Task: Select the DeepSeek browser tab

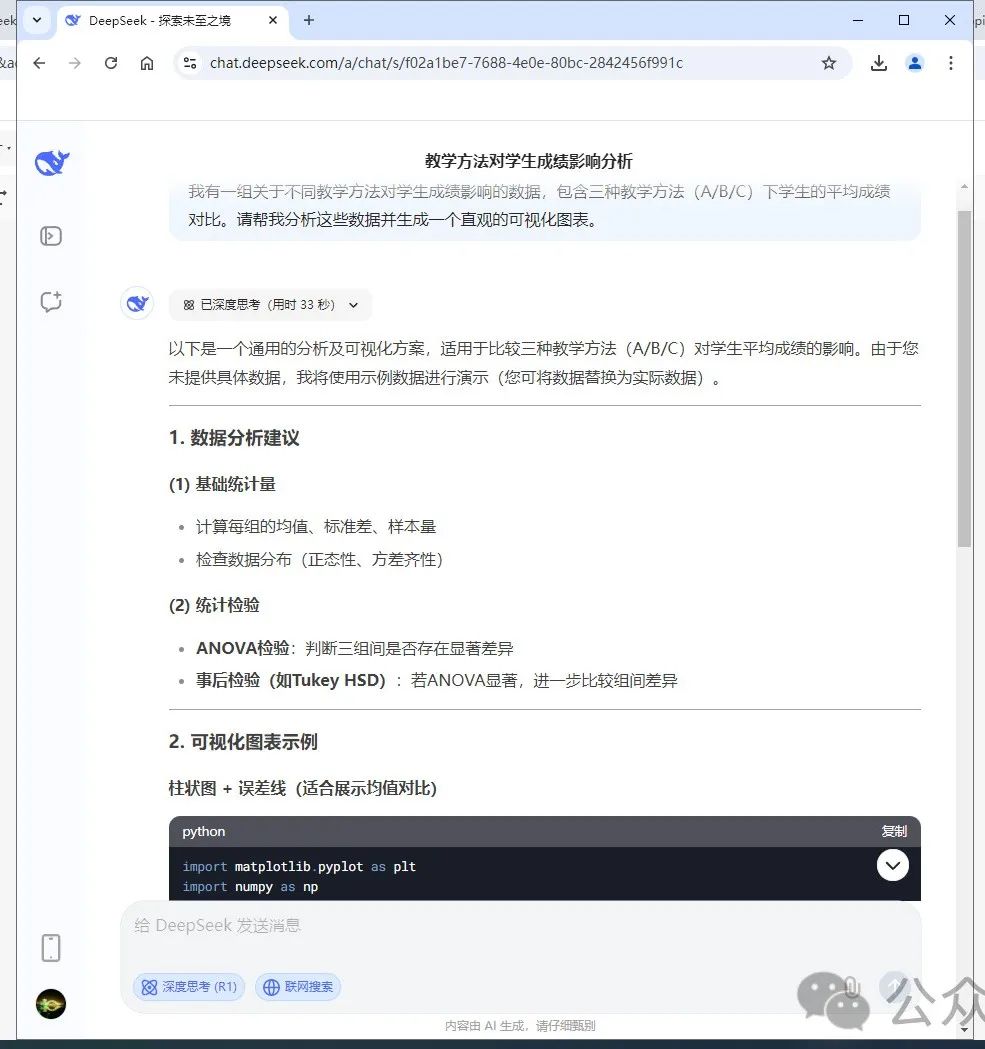Action: (160, 20)
